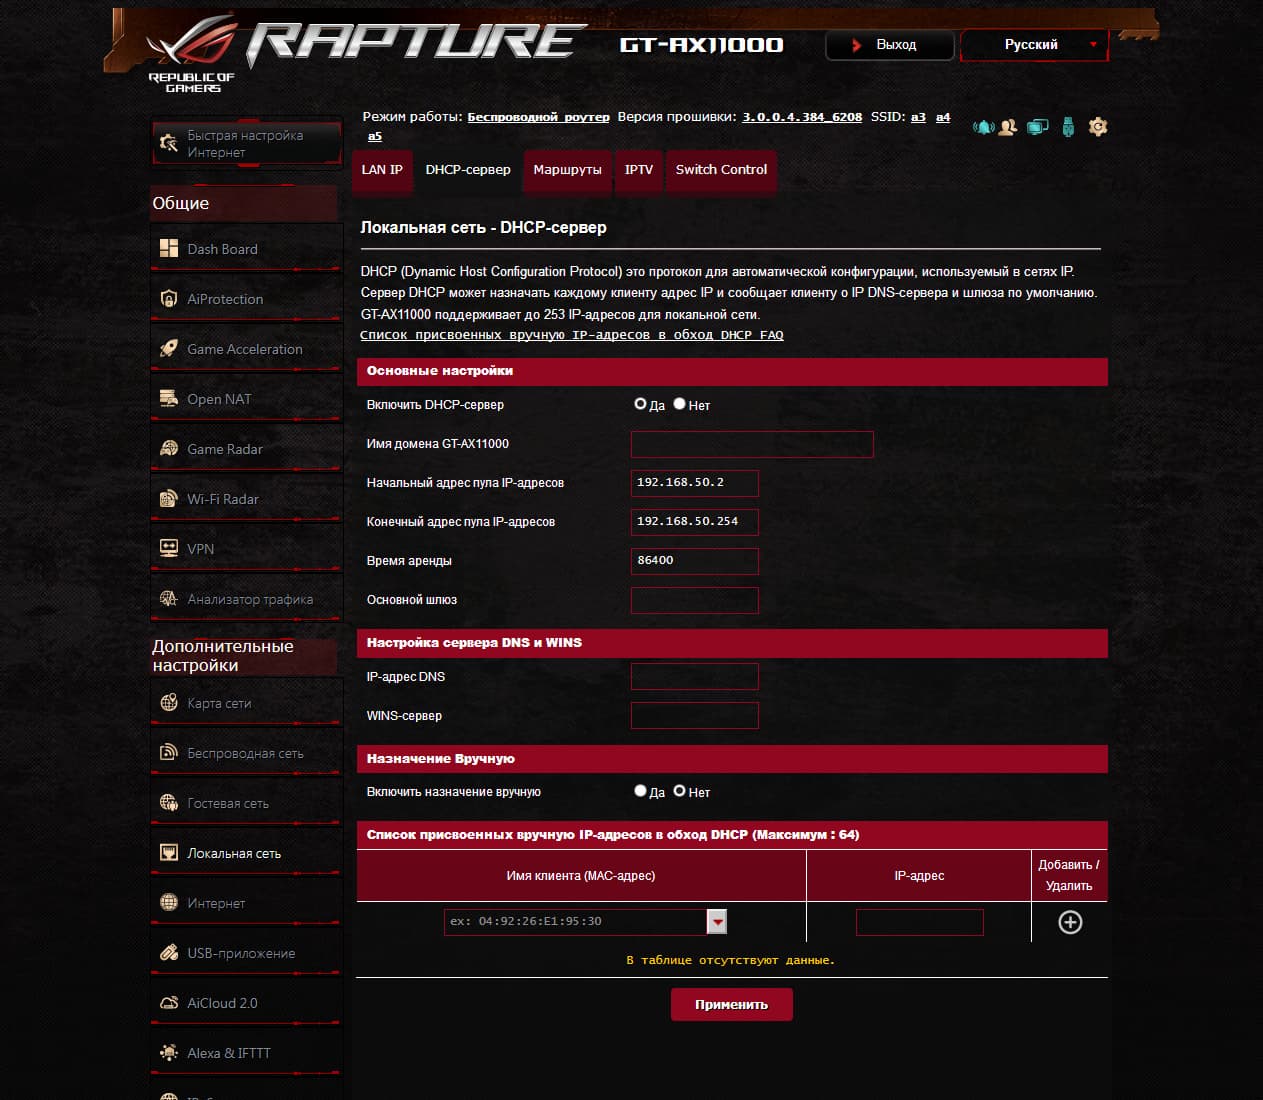
Task: Click the MAC-address client name field
Action: (x=575, y=922)
